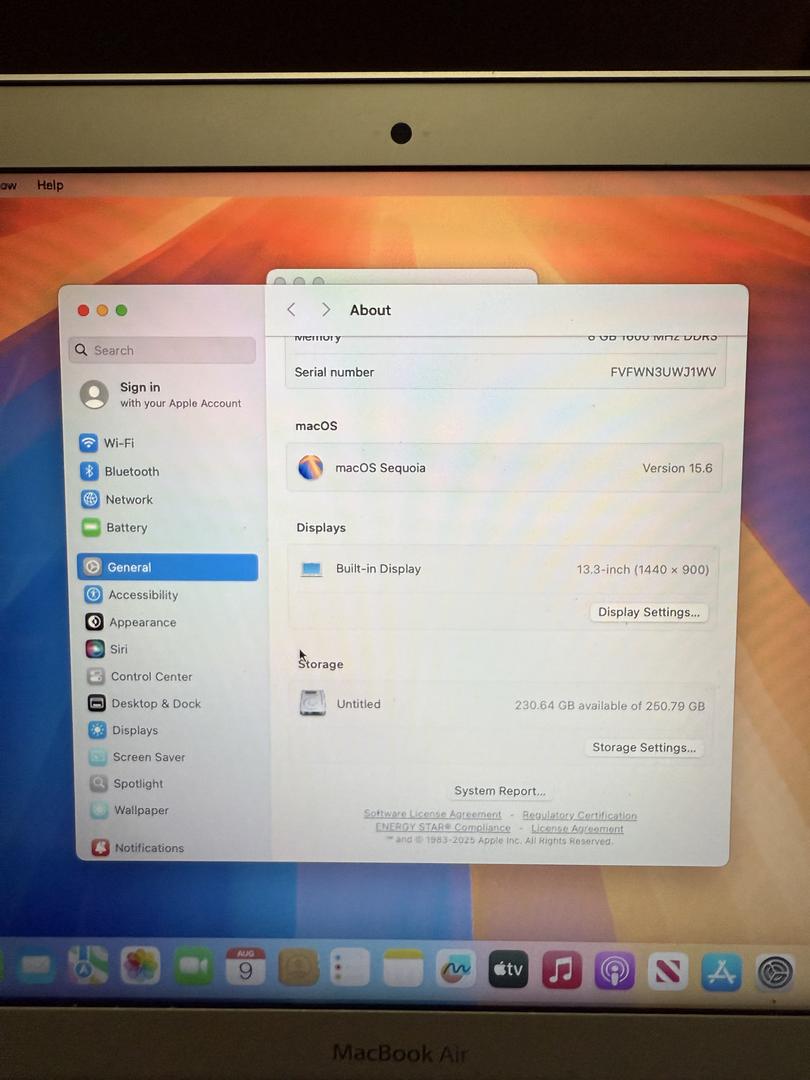This screenshot has height=1080, width=810.
Task: Open the ENERGY STAR Compliance link
Action: point(443,827)
